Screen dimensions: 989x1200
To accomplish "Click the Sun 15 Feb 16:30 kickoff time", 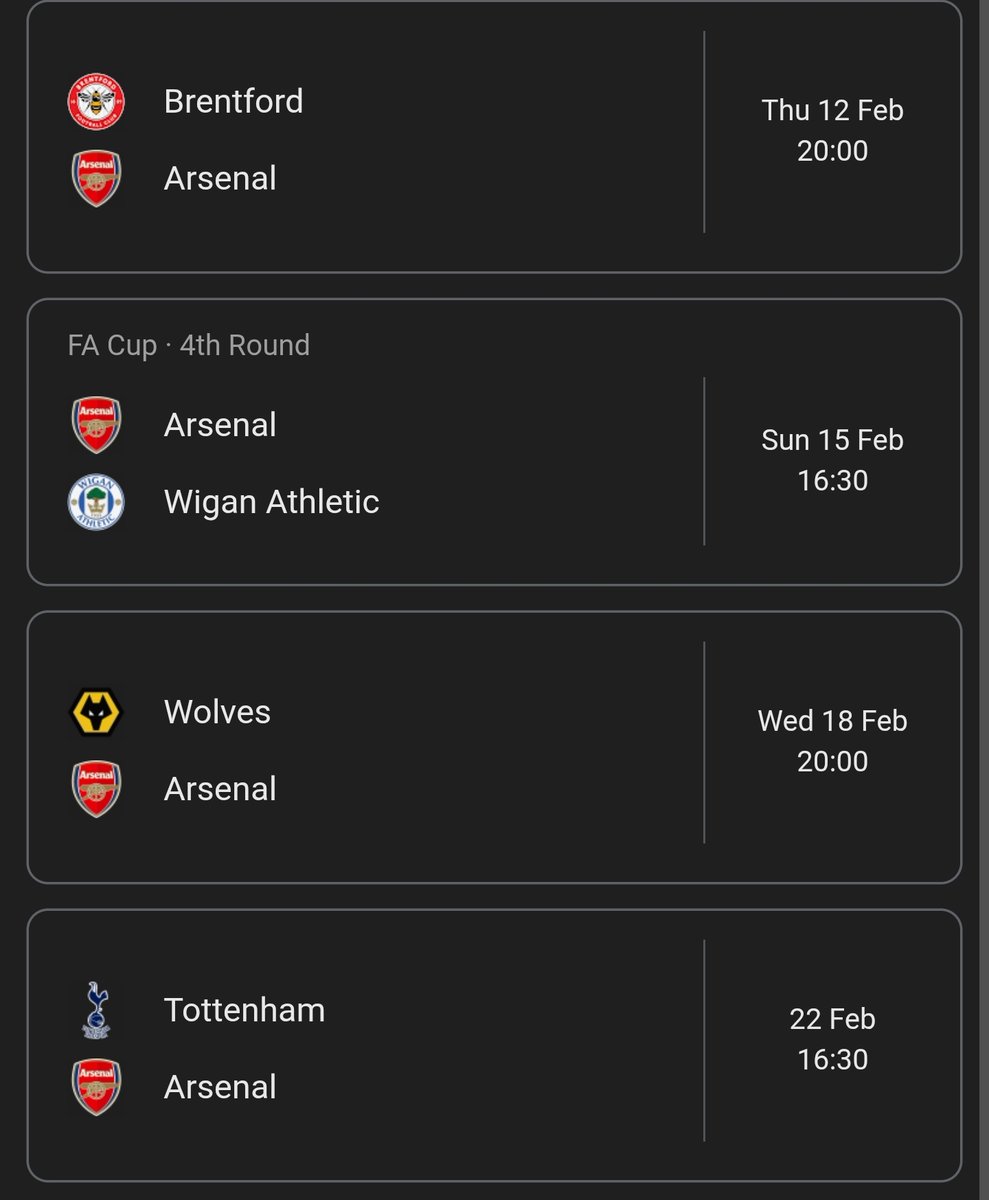I will 832,460.
